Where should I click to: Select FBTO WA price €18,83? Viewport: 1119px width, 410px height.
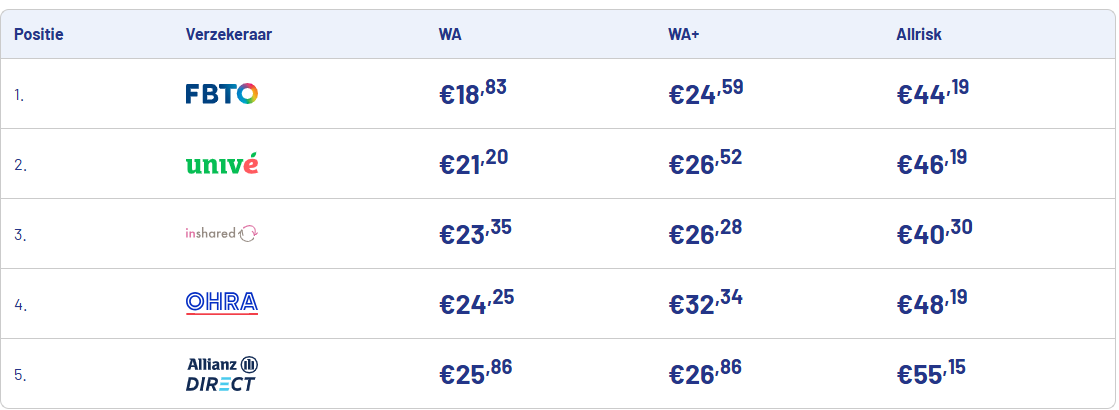tap(473, 93)
